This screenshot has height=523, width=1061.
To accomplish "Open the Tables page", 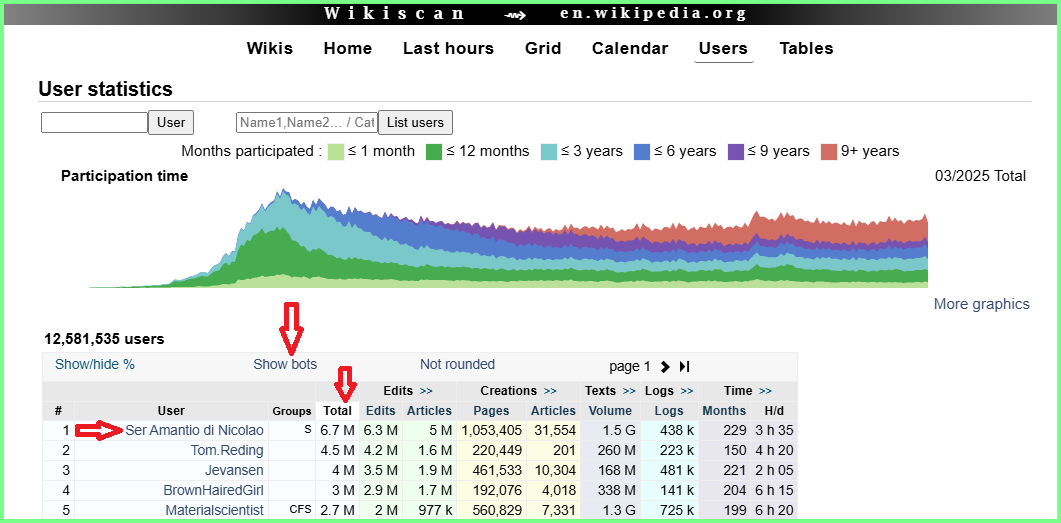I will [807, 49].
